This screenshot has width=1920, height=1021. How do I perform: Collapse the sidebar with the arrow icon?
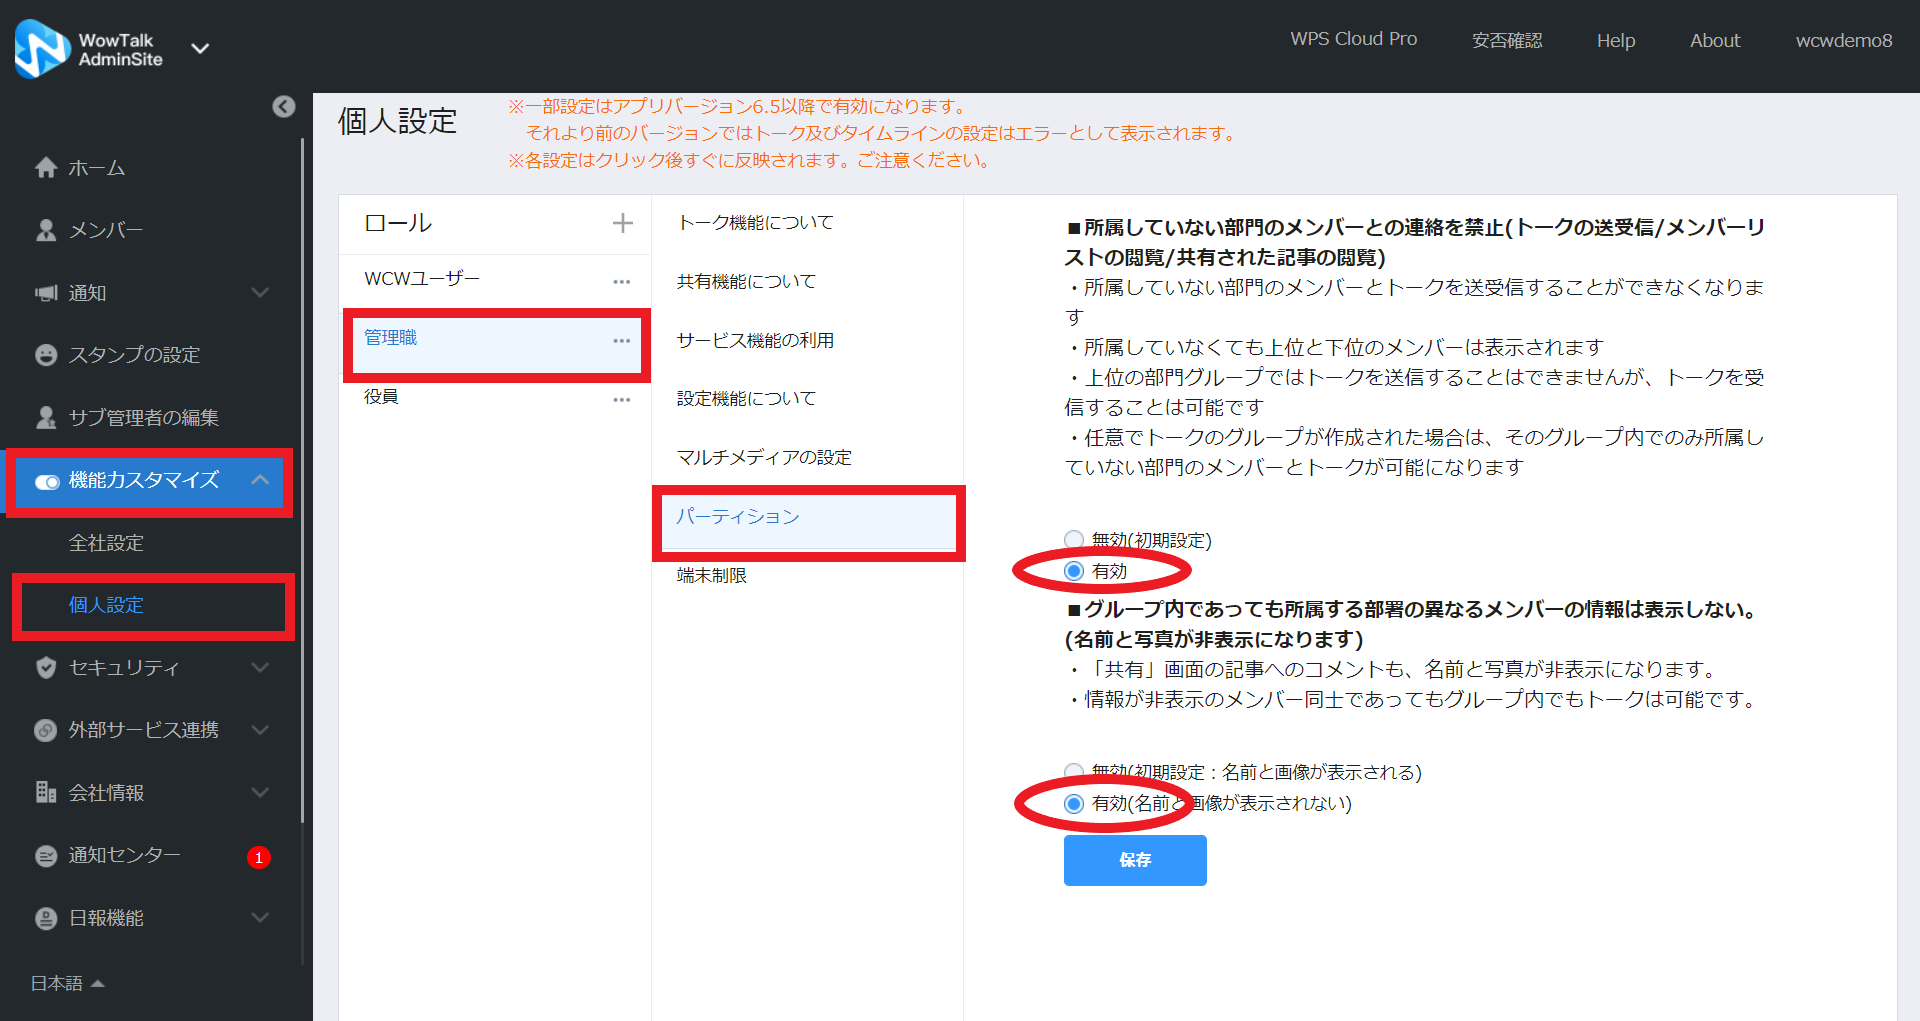[x=284, y=107]
